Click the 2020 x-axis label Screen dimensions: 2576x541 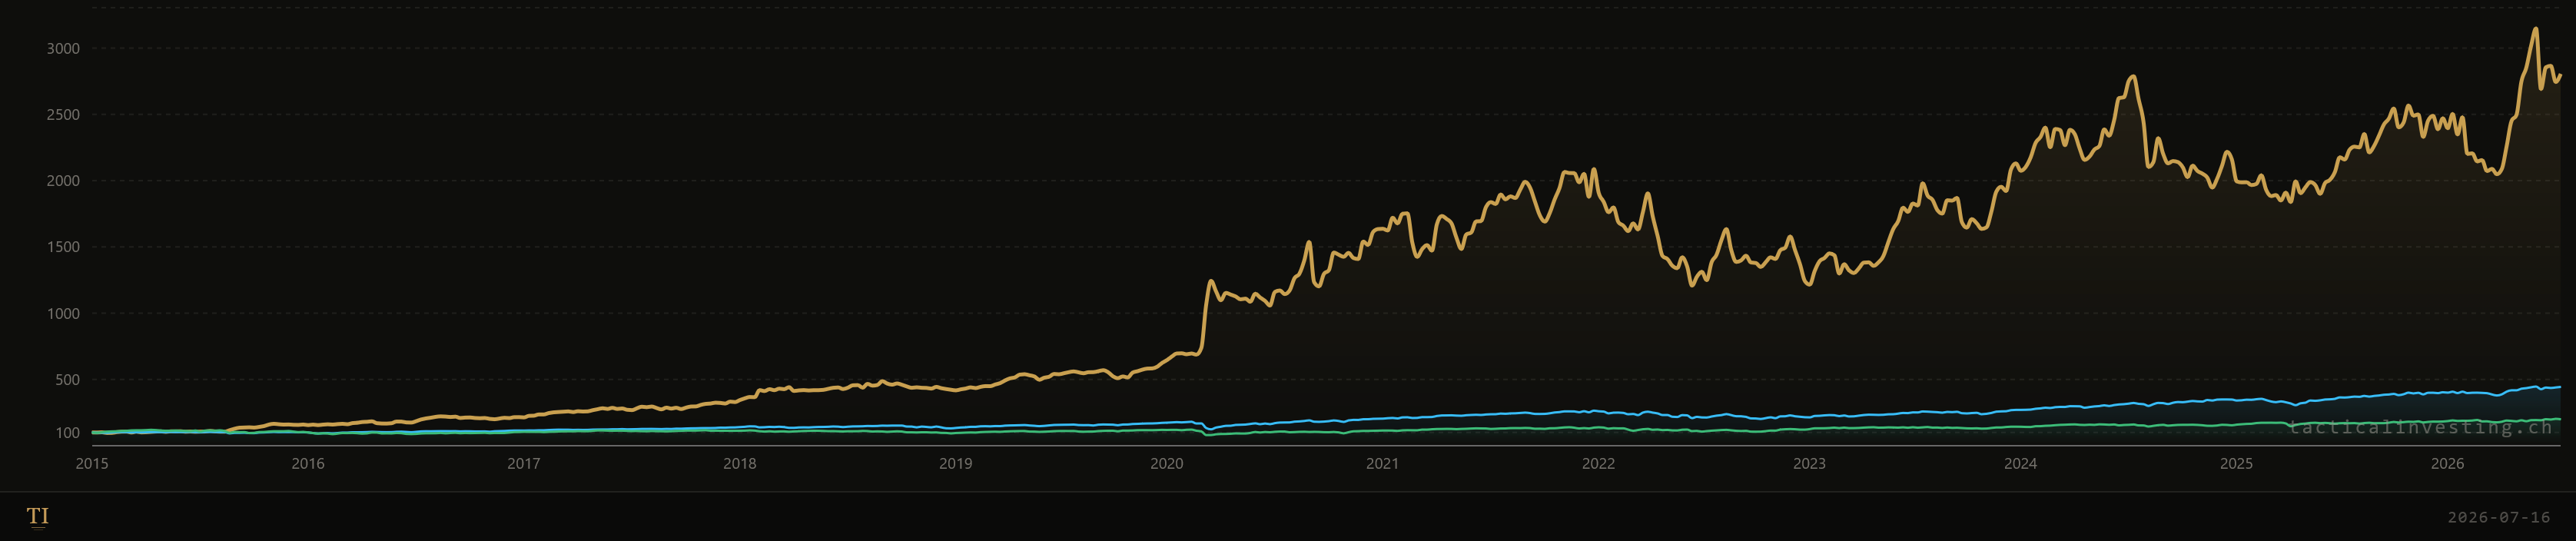click(x=1167, y=463)
